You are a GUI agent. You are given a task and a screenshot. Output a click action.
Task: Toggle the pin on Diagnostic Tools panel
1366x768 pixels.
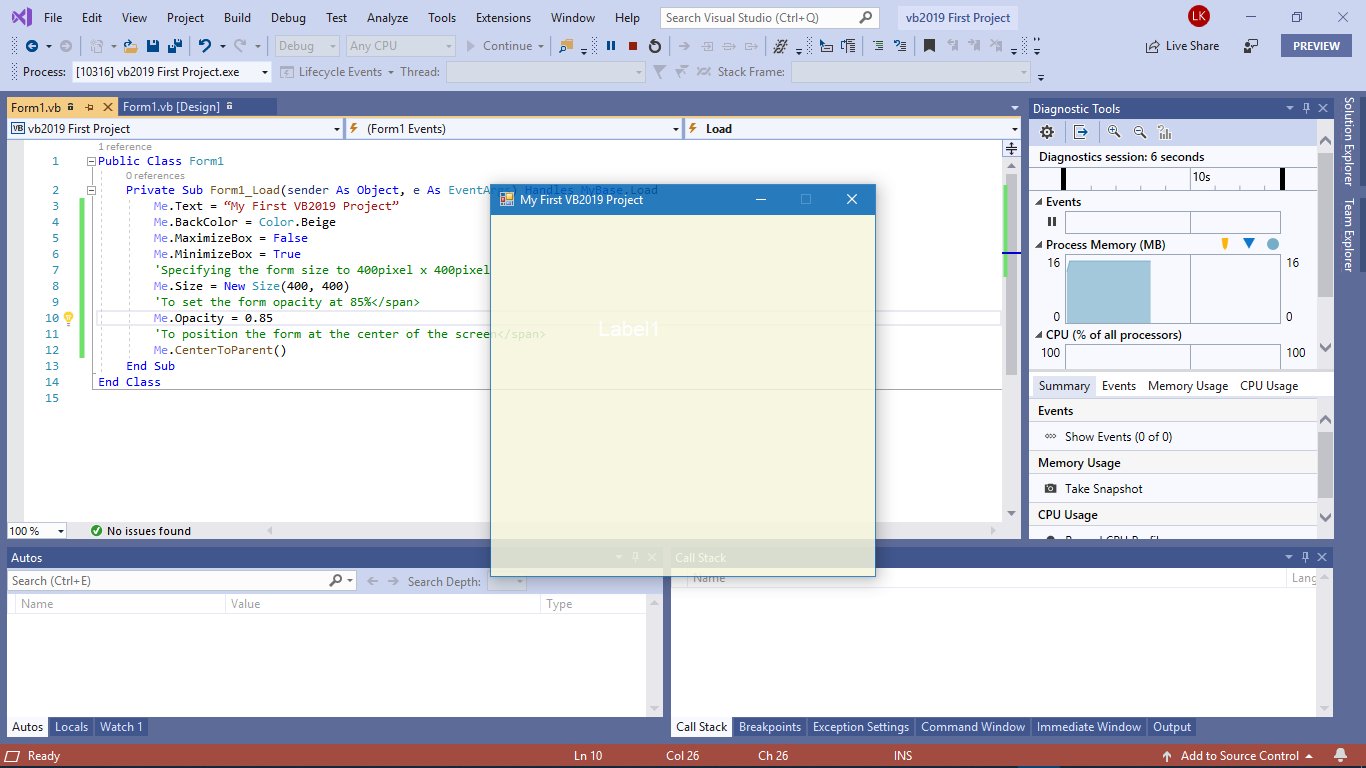click(x=1306, y=107)
